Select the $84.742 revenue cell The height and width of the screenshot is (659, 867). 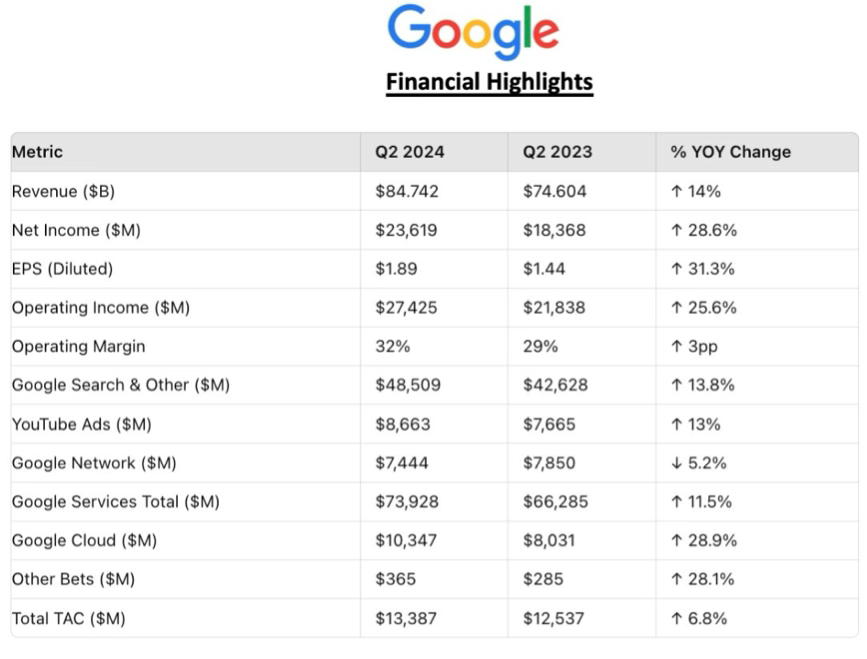406,191
